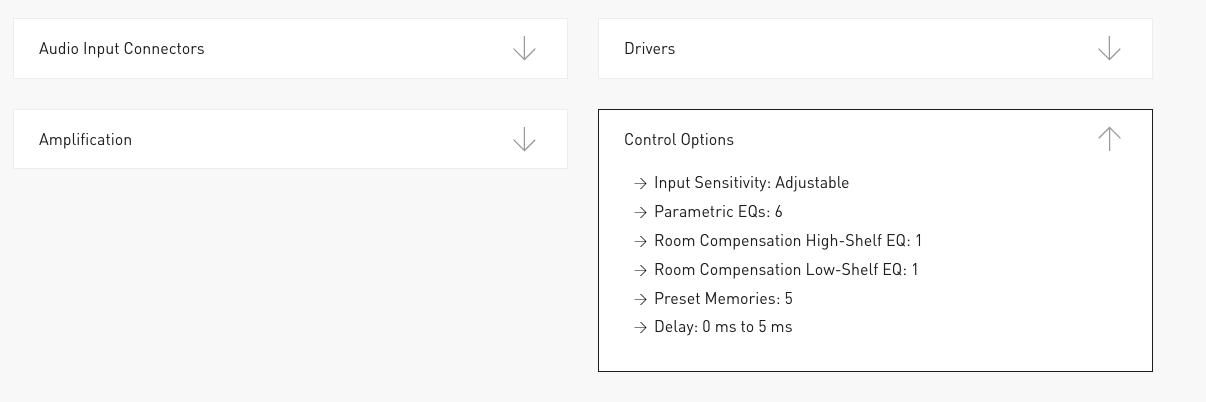Click the arrow bullet before Parametric EQs
The width and height of the screenshot is (1206, 402).
[x=641, y=212]
